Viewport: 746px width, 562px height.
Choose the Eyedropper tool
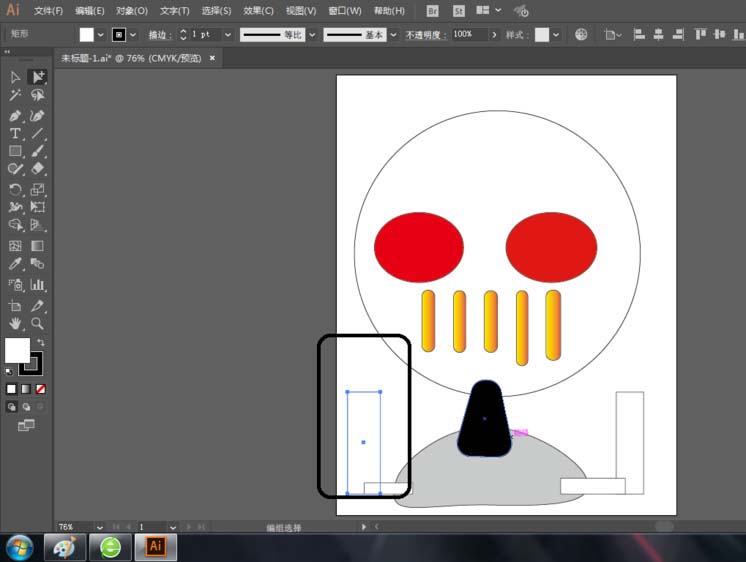pos(15,264)
